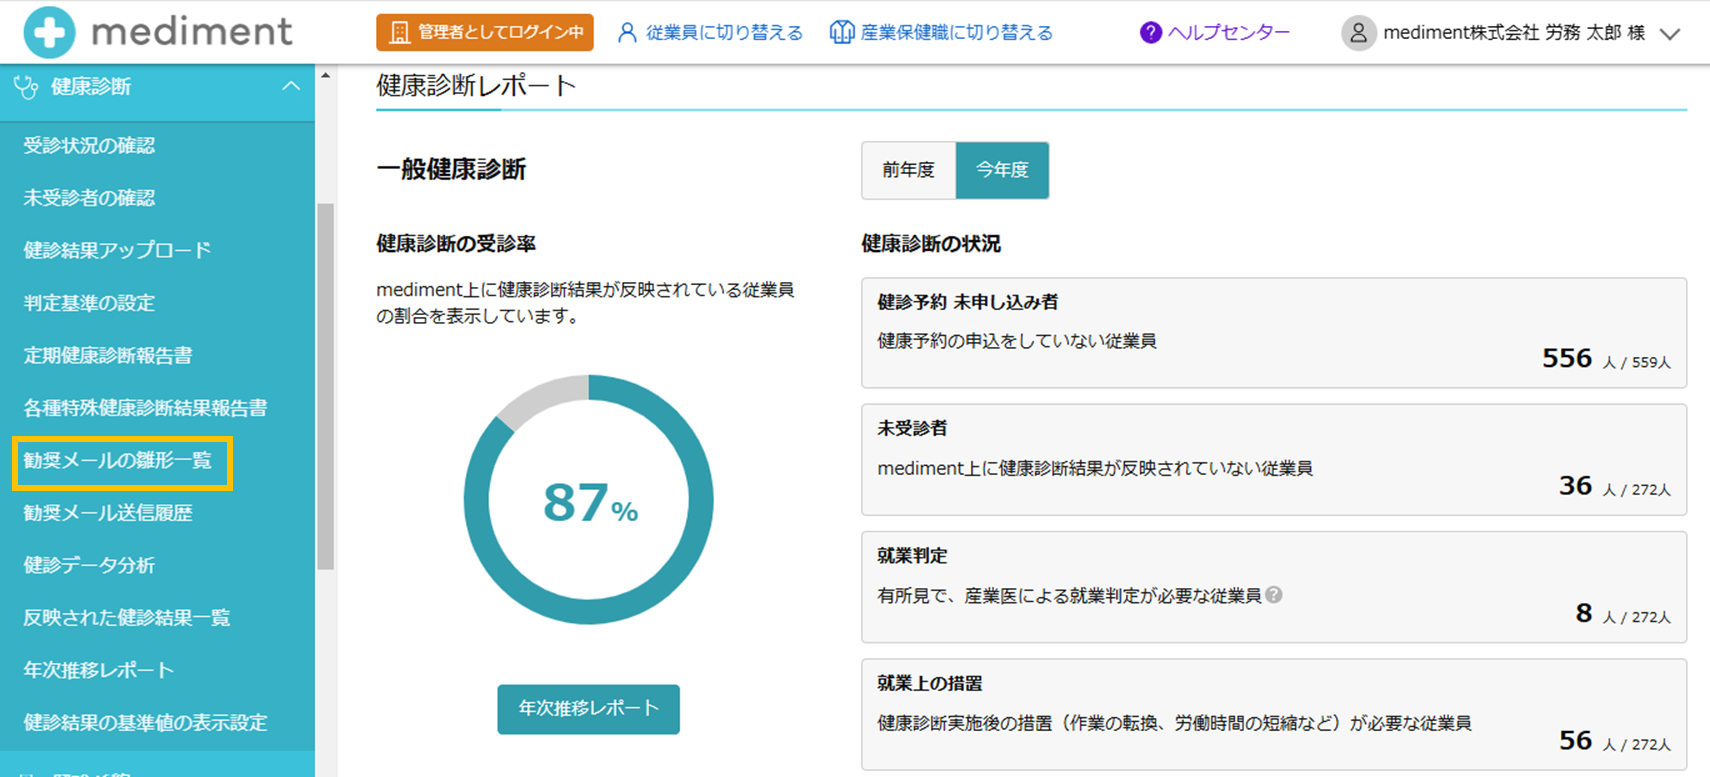Click the employee person icon
Image resolution: width=1710 pixels, height=777 pixels.
click(627, 33)
